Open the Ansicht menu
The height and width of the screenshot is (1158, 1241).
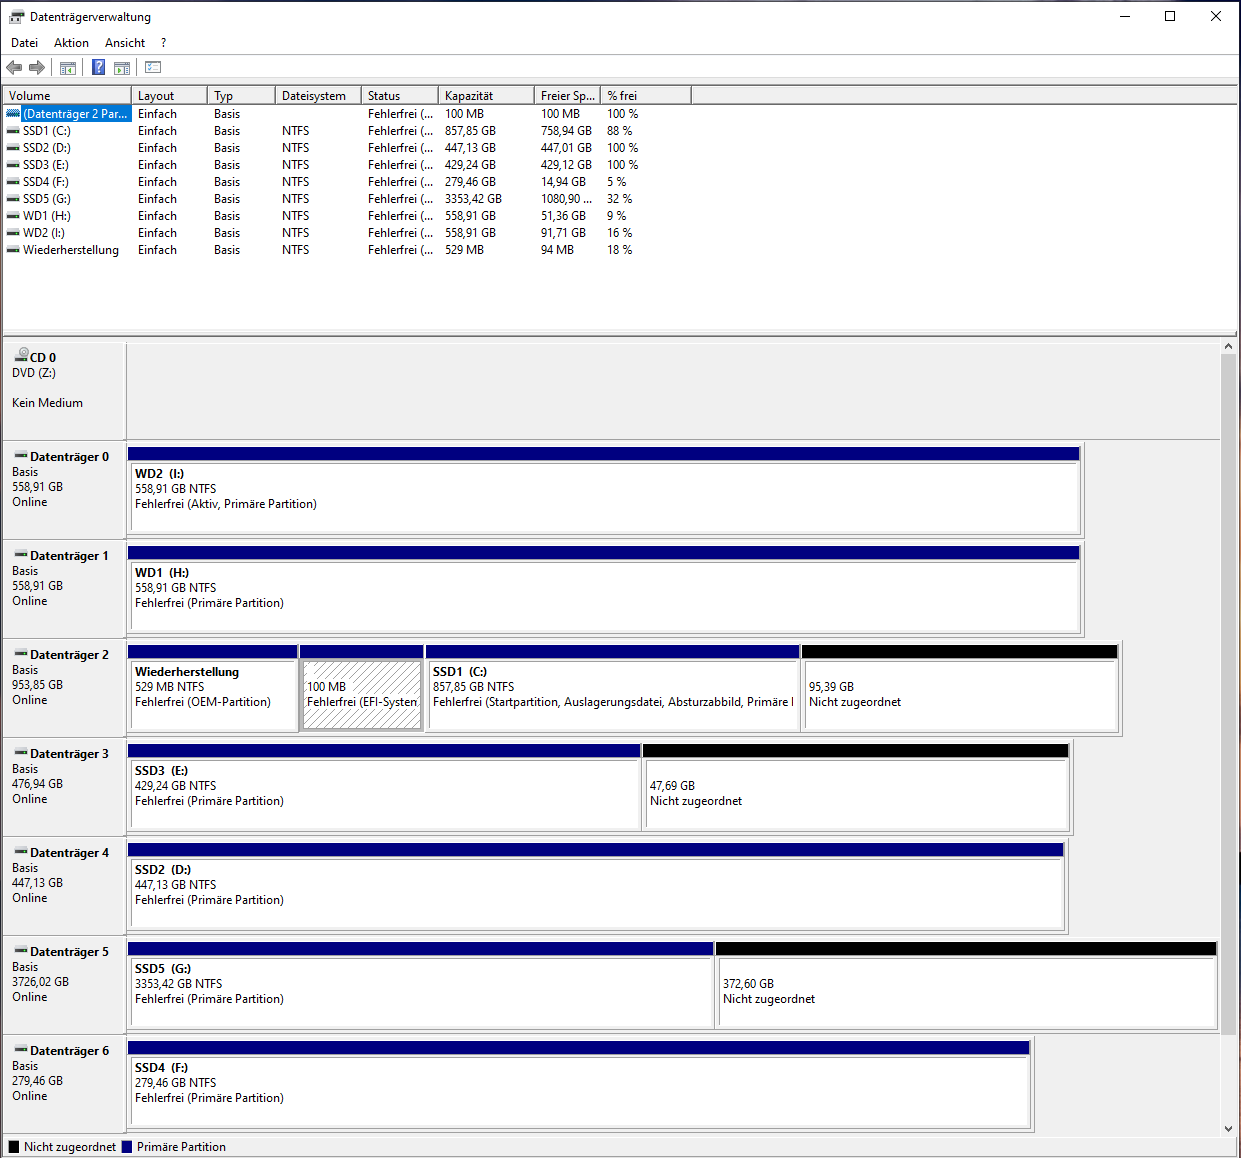[125, 43]
